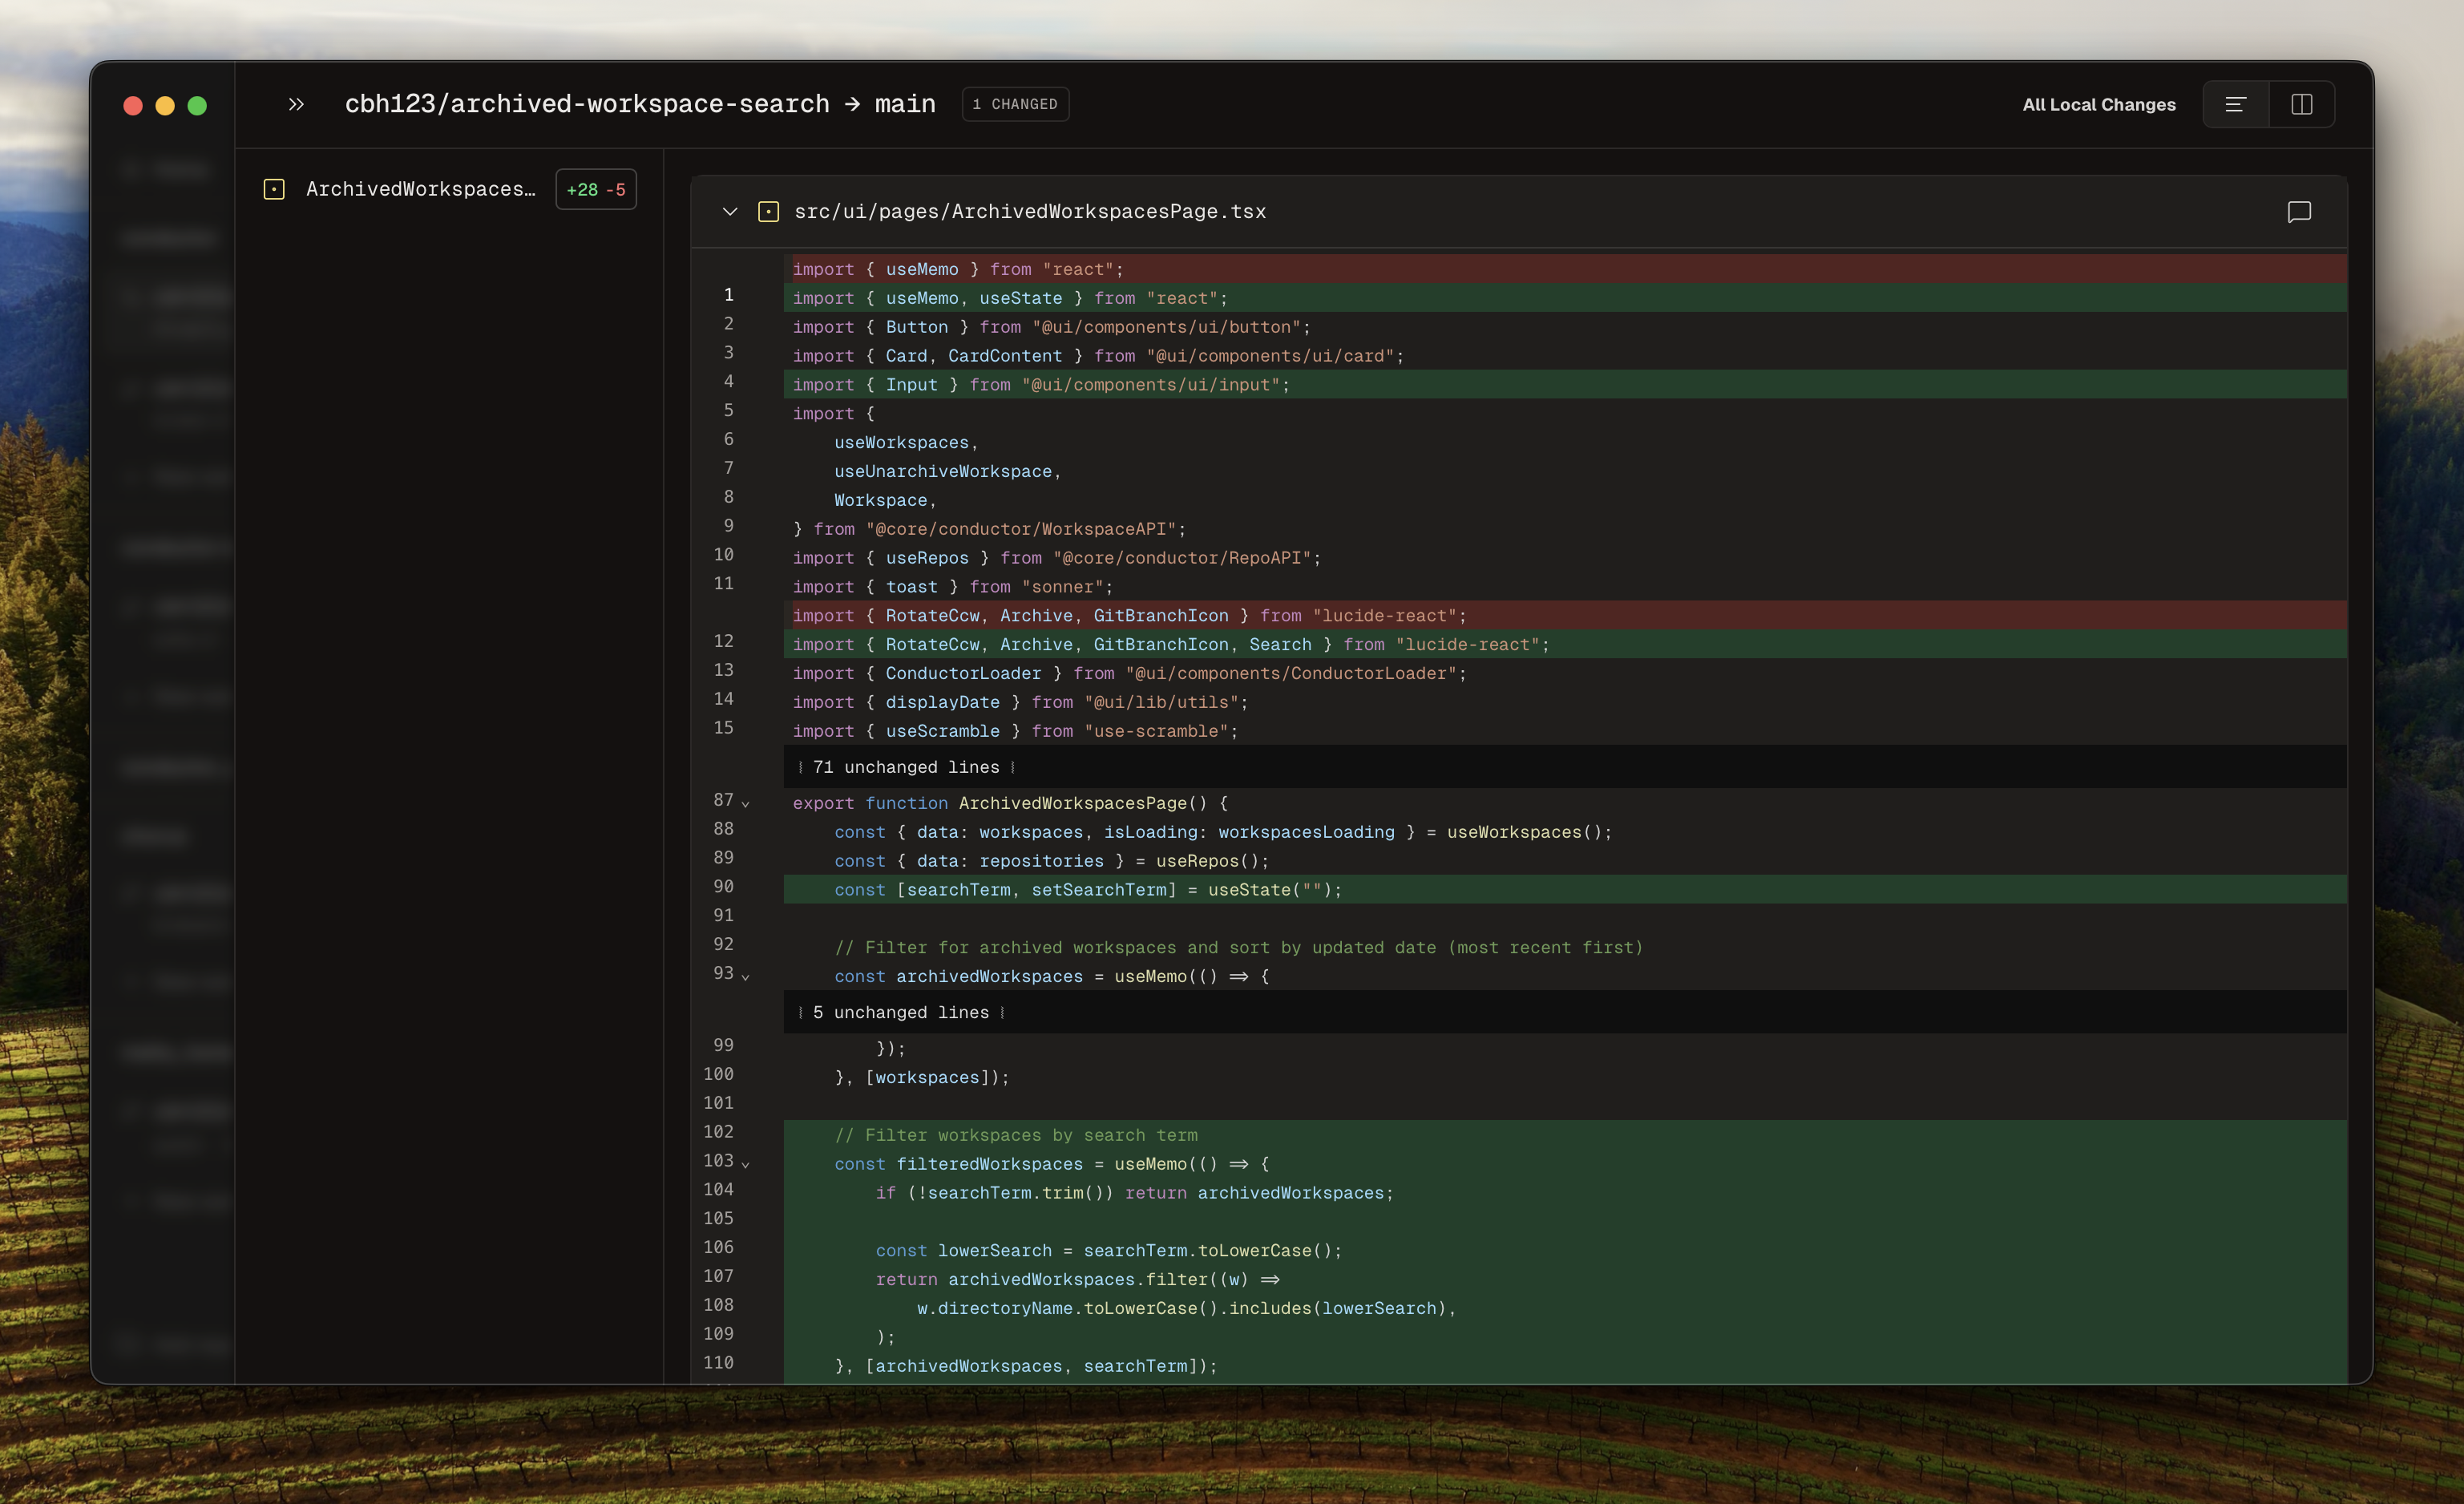Click the arrow icon between branch names
2464x1504 pixels.
pos(852,104)
